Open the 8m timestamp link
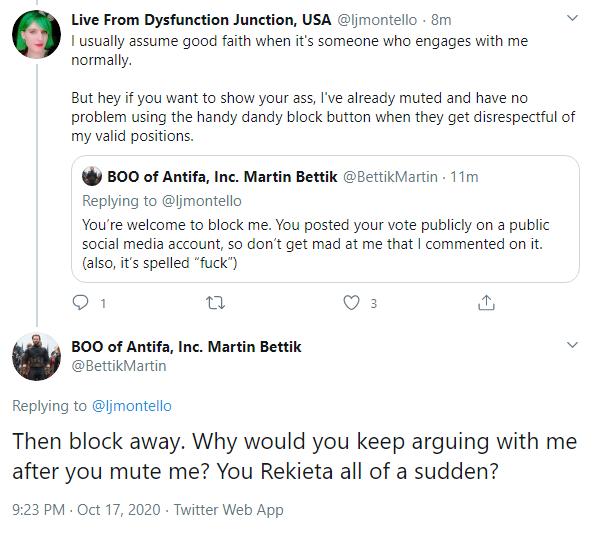 coord(441,20)
